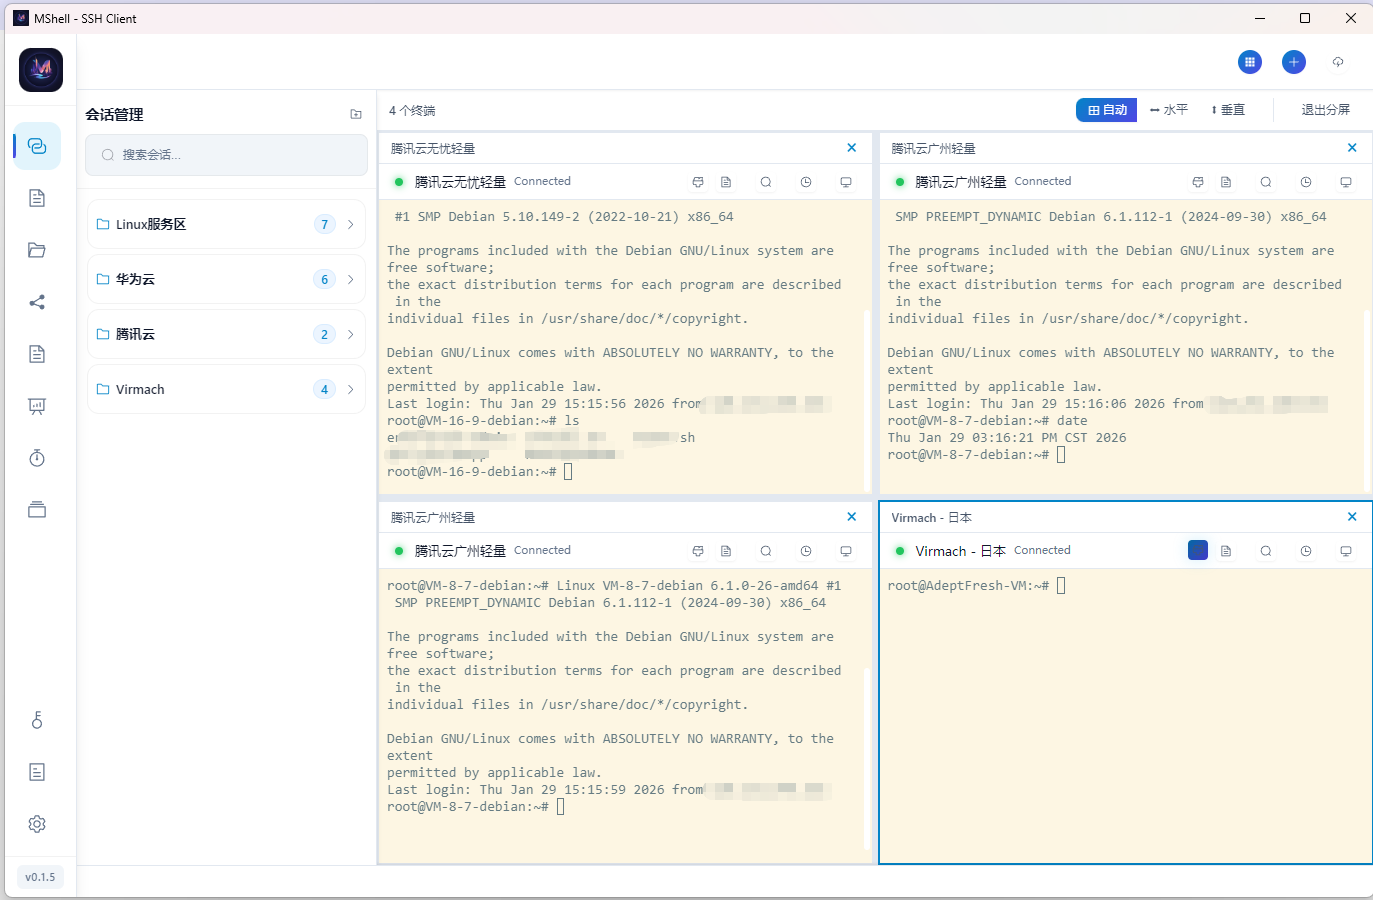Click the blue plus new session button
This screenshot has height=900, width=1373.
[x=1293, y=62]
